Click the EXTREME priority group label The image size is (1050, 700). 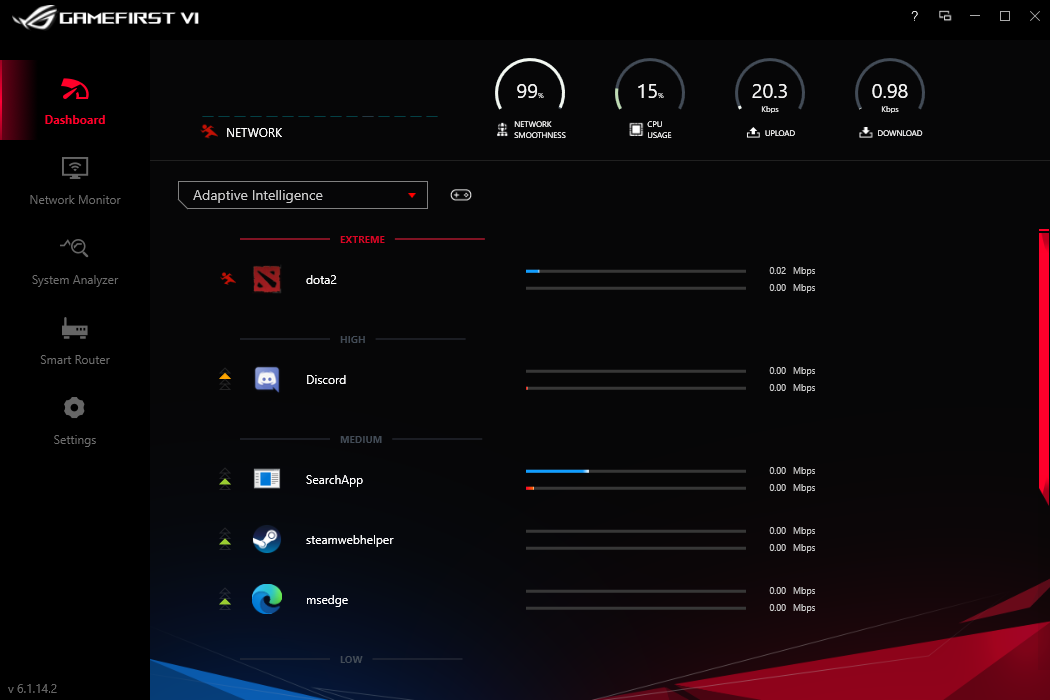[362, 239]
